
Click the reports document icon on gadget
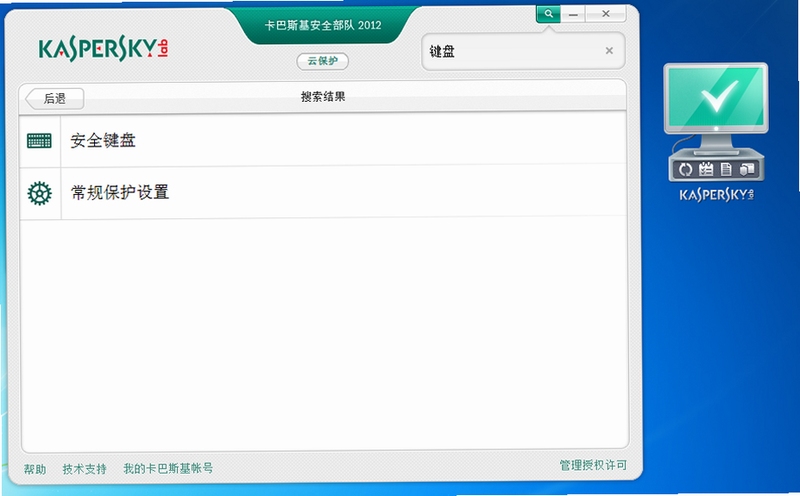[726, 169]
